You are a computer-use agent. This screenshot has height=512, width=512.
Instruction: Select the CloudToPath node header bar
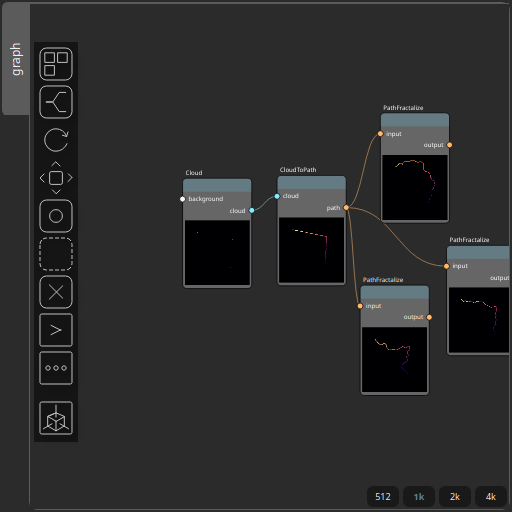pyautogui.click(x=311, y=183)
